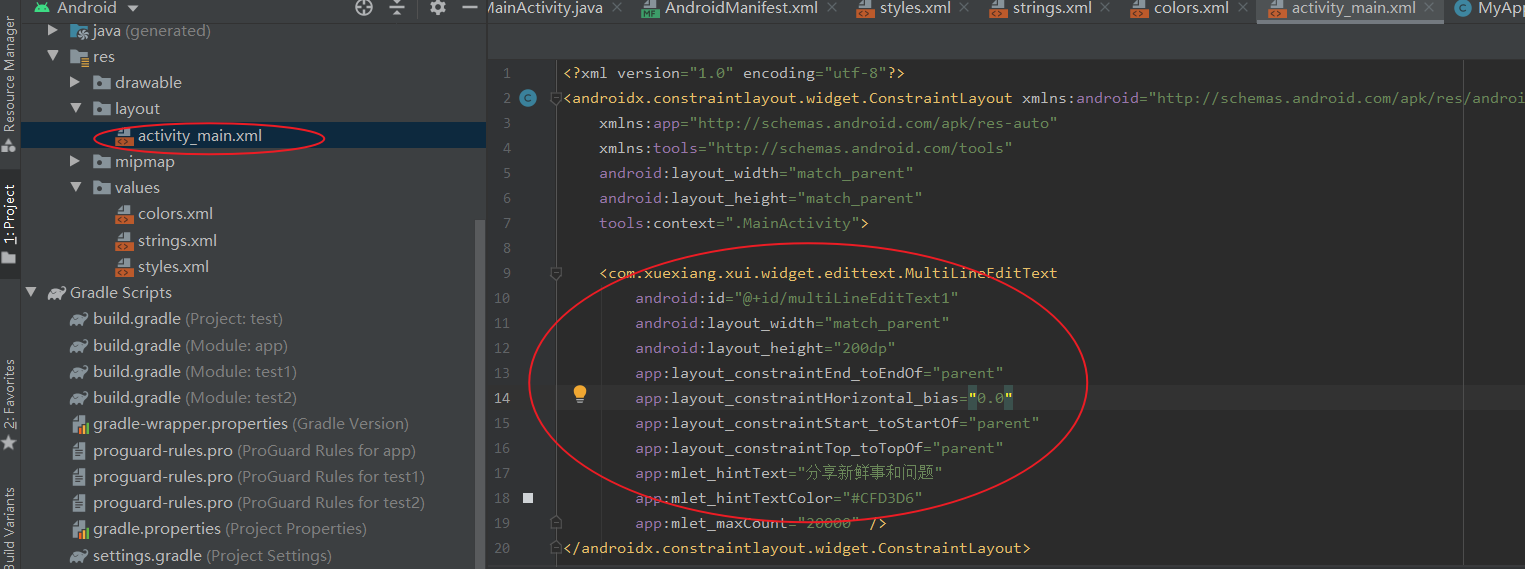Select colors.xml in the values folder

[175, 214]
